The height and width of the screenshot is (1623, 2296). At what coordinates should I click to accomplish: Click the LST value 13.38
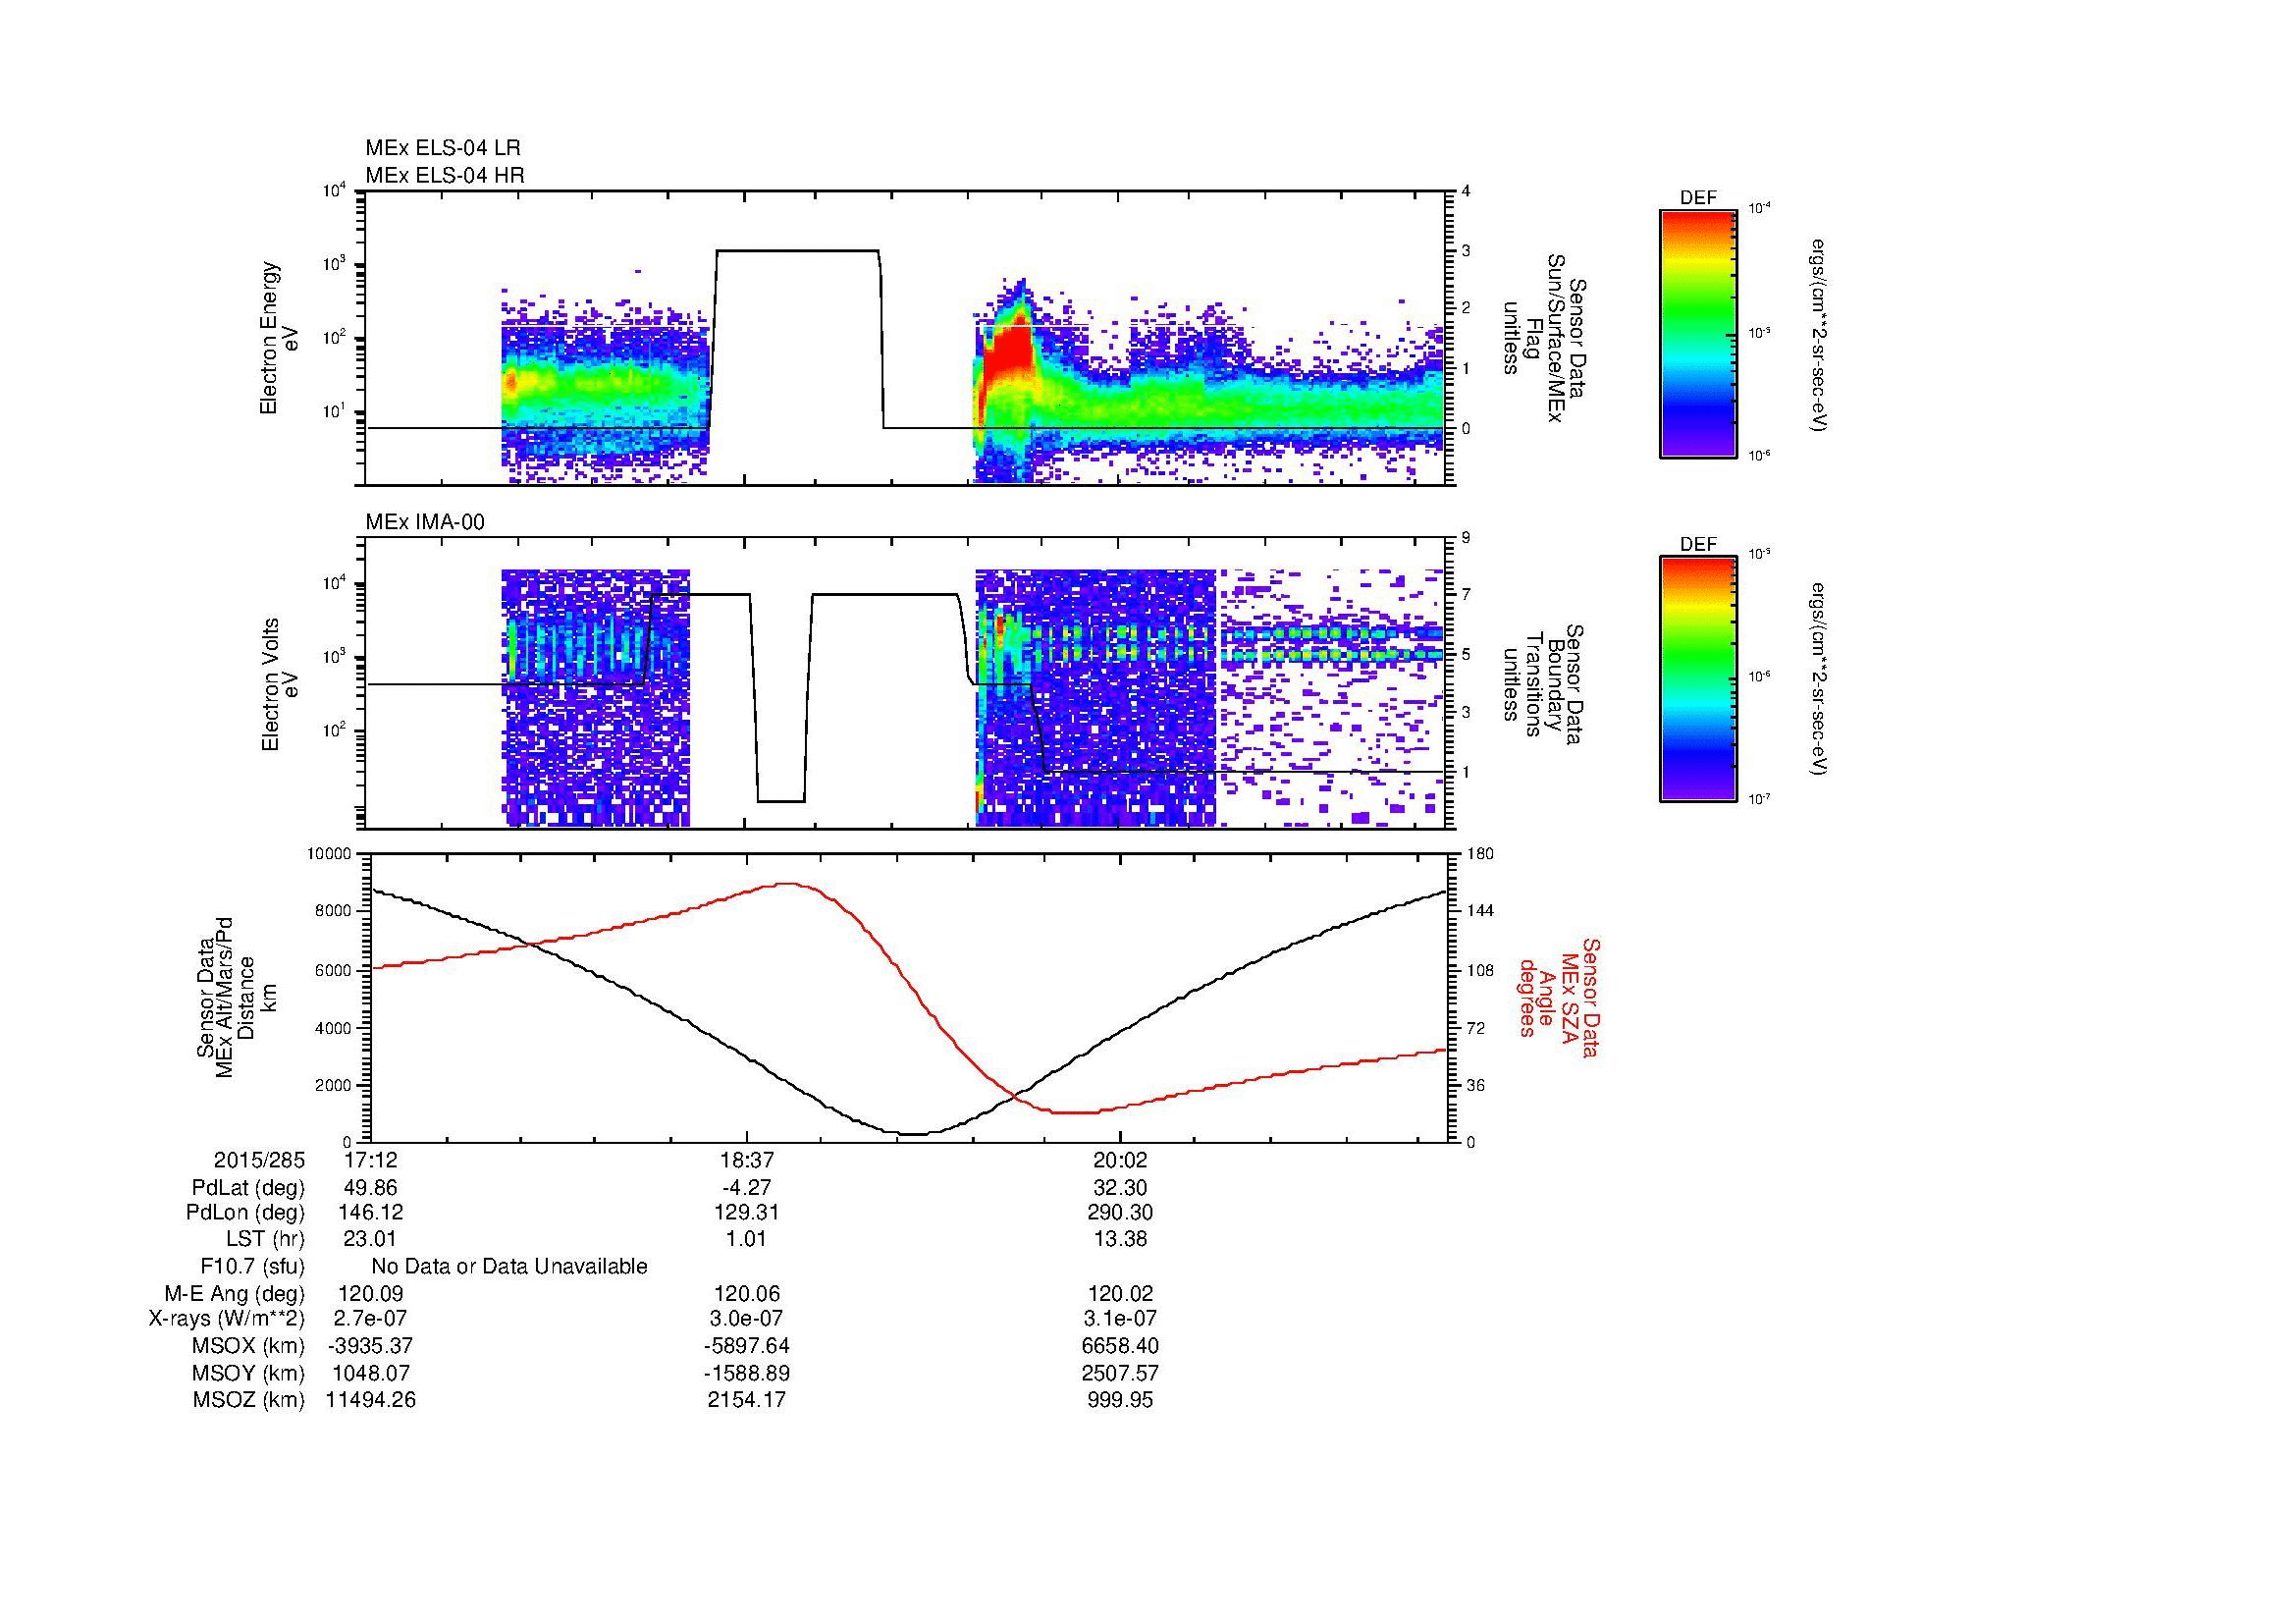[x=1121, y=1239]
